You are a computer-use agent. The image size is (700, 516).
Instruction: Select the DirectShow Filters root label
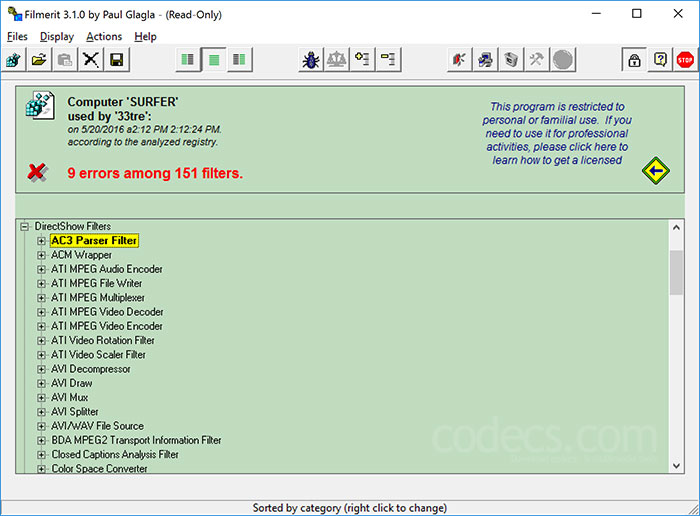point(73,226)
